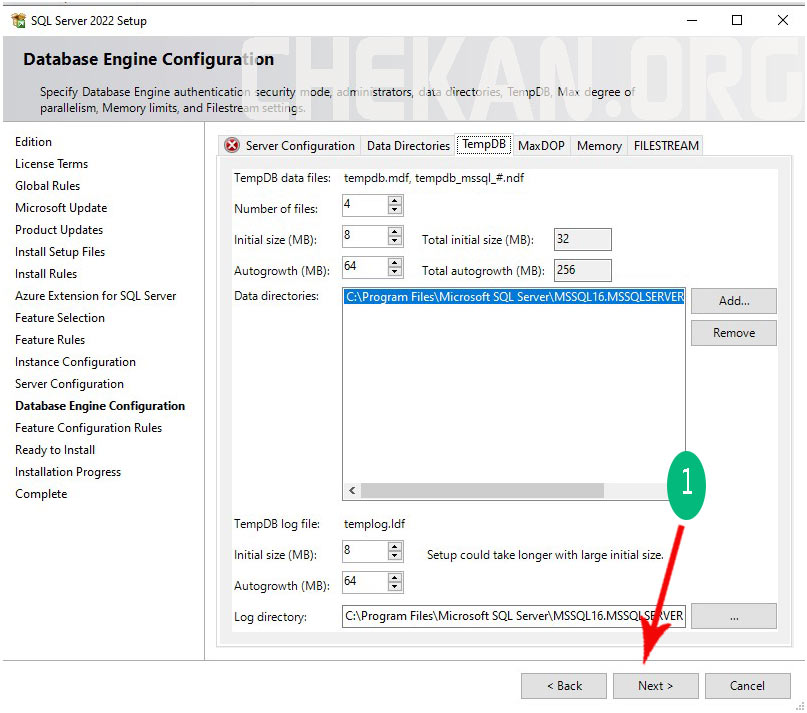Click Feature Configuration Rules step
Image resolution: width=807 pixels, height=713 pixels.
pos(89,428)
